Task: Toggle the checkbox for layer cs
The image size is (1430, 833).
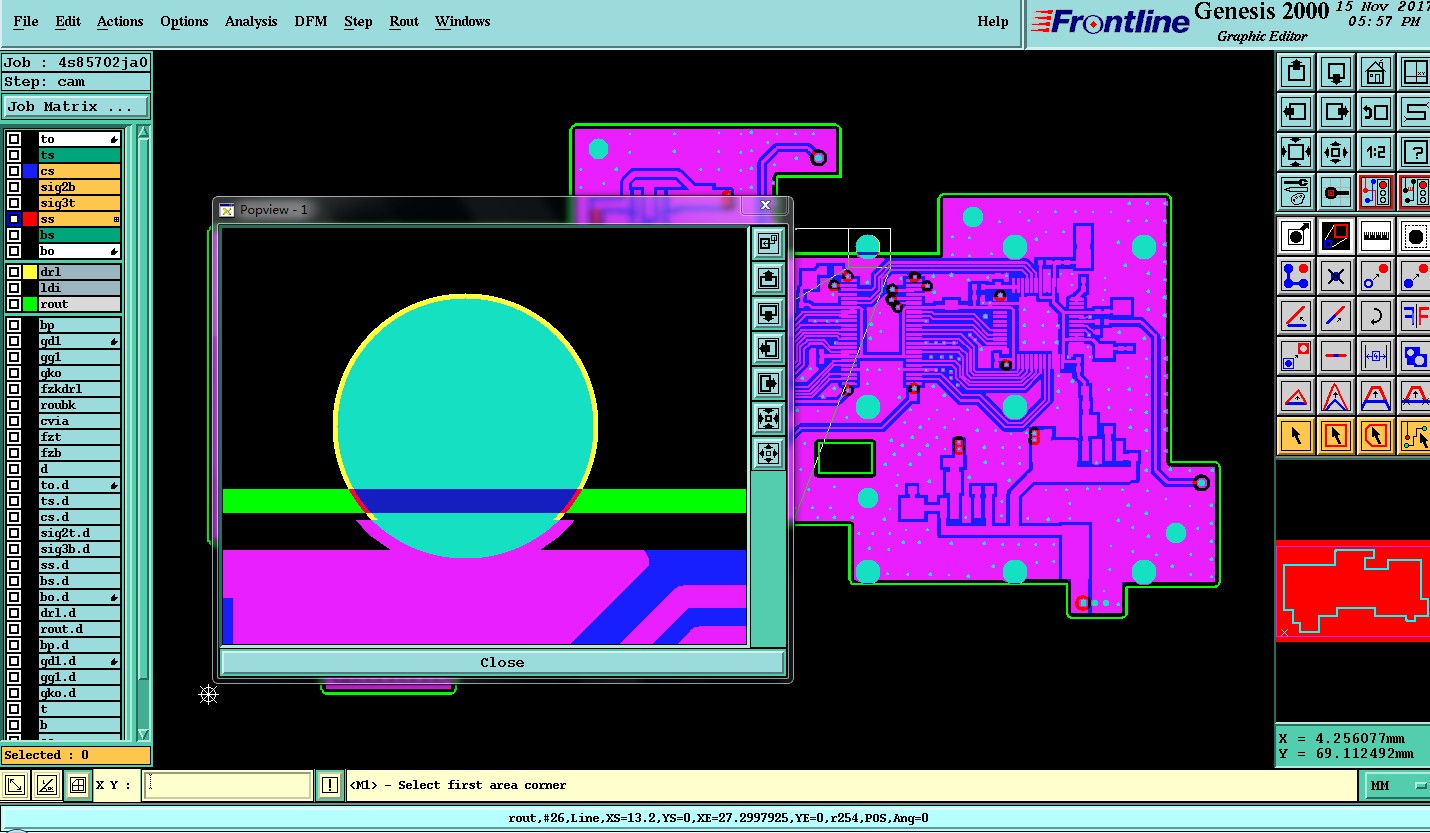Action: point(14,171)
